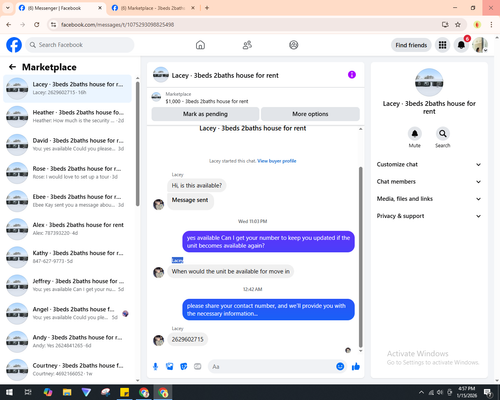The width and height of the screenshot is (500, 400).
Task: Click Lacey's large profile picture in right panel
Action: tap(429, 82)
